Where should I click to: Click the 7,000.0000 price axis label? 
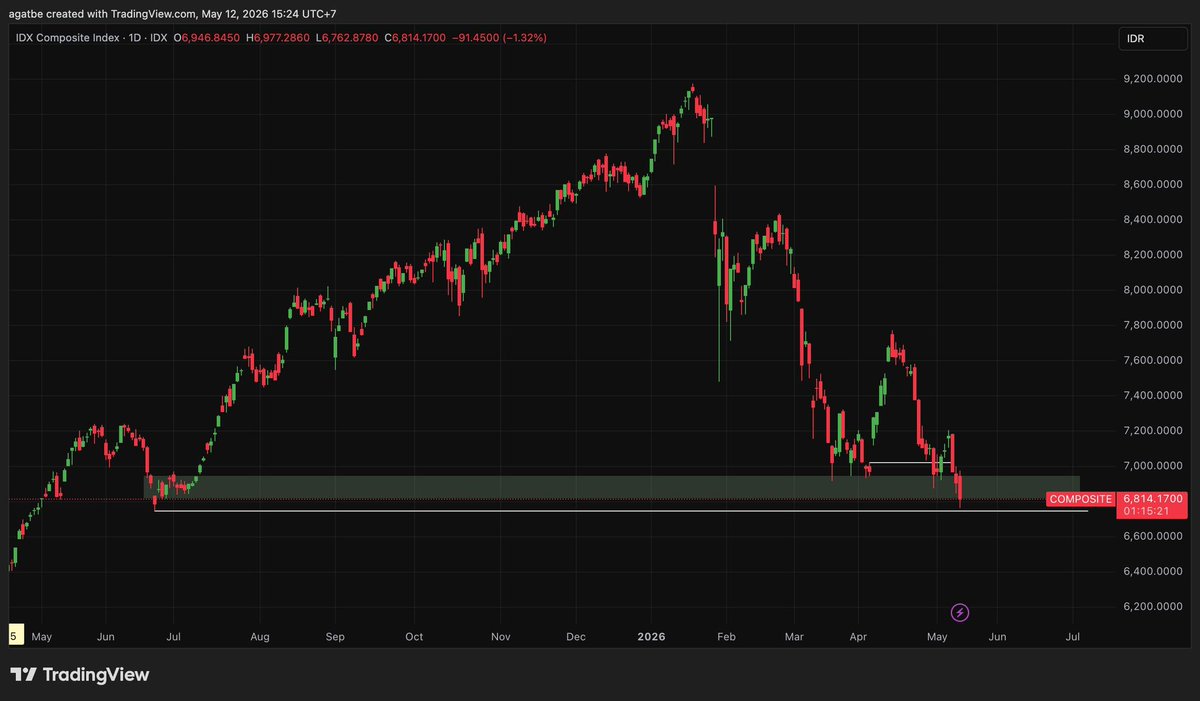point(1153,466)
